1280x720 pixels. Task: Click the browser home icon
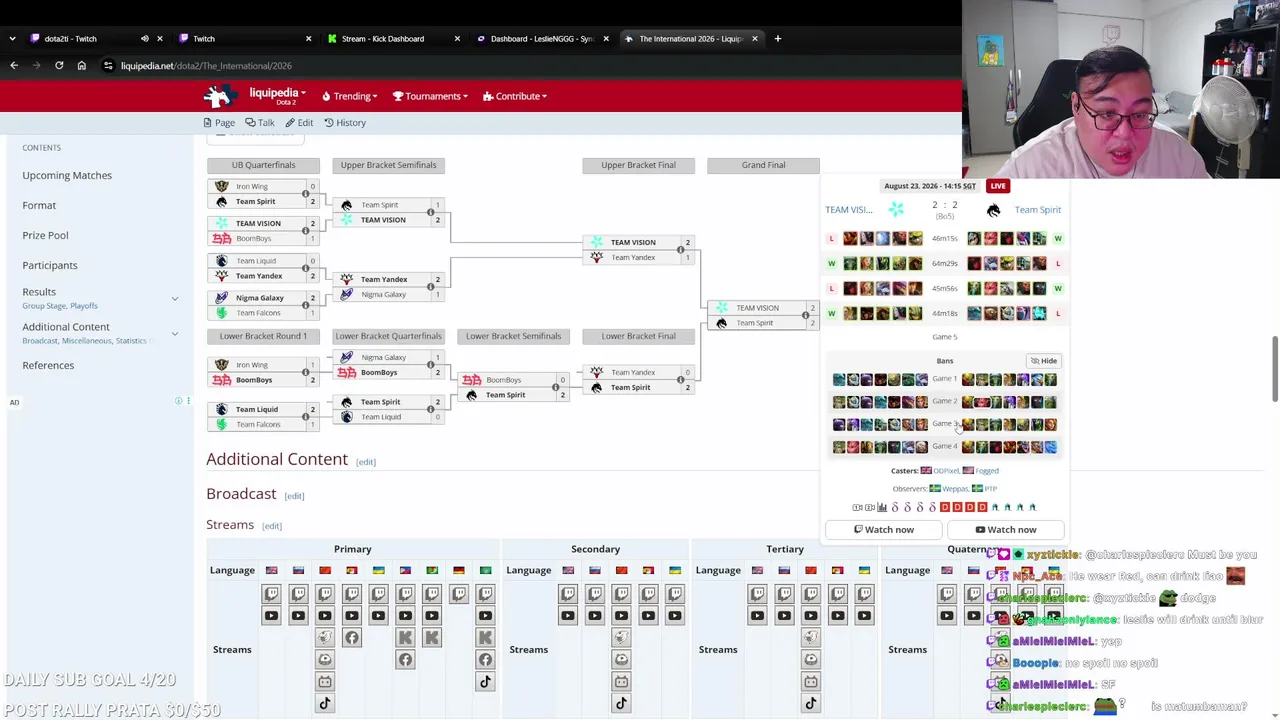pos(82,65)
